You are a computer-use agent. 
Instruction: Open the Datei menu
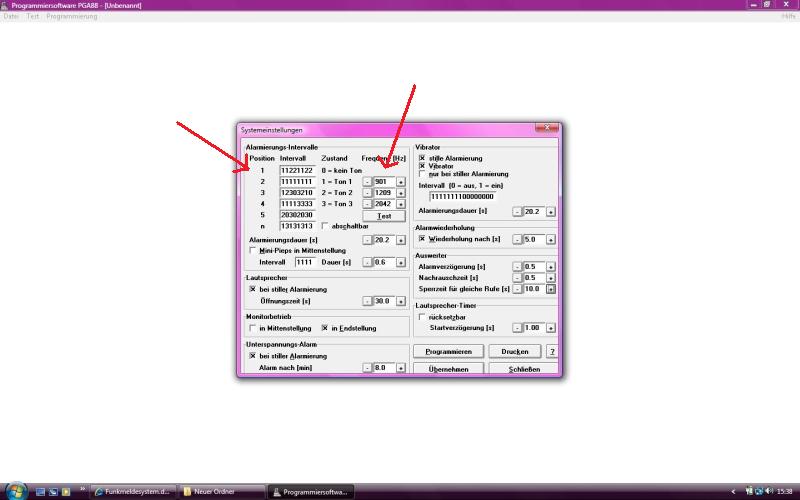pyautogui.click(x=12, y=17)
